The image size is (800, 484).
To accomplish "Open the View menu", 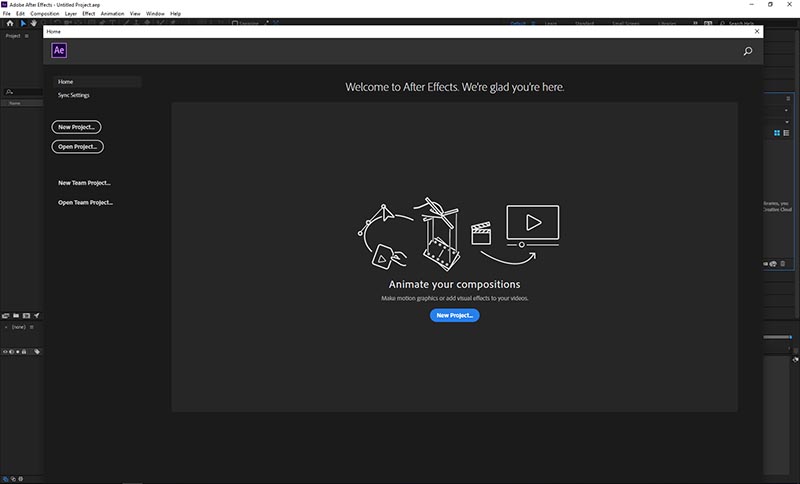I will pos(135,14).
